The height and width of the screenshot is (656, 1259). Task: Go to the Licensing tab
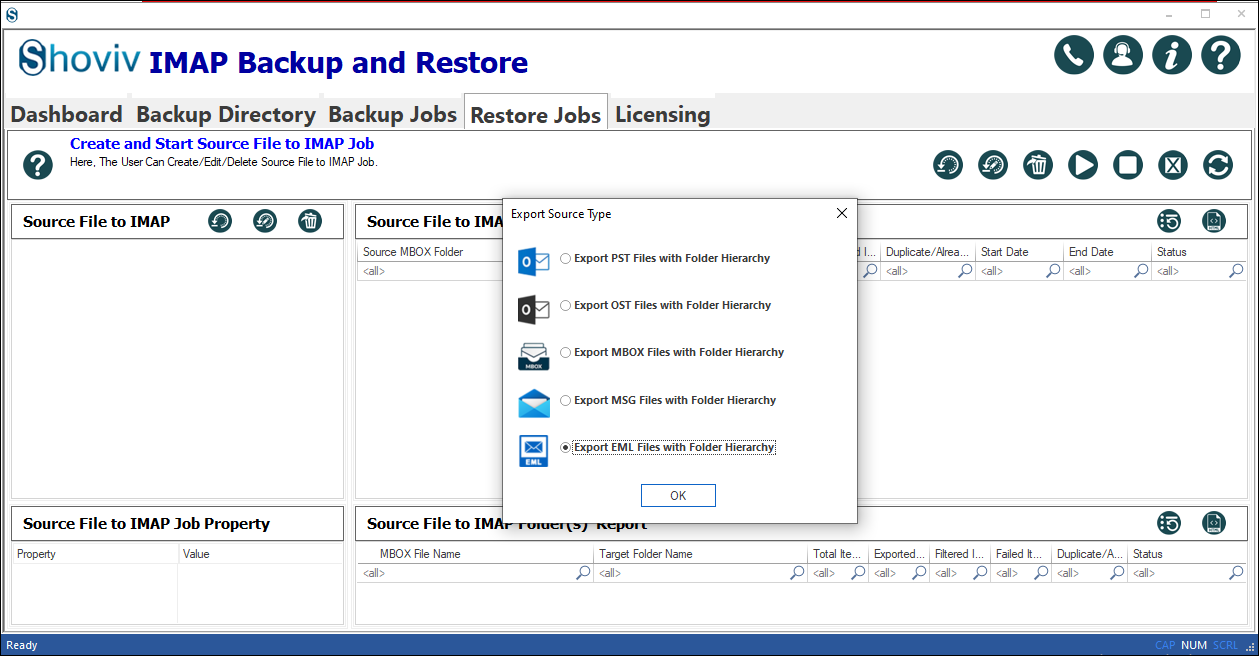[x=662, y=114]
